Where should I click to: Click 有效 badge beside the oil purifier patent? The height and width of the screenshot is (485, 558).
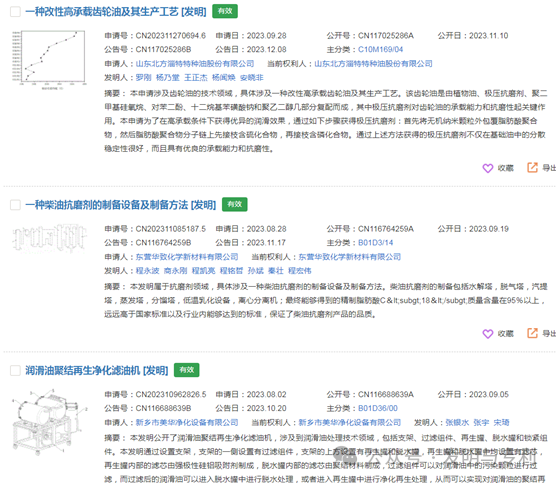[x=186, y=370]
